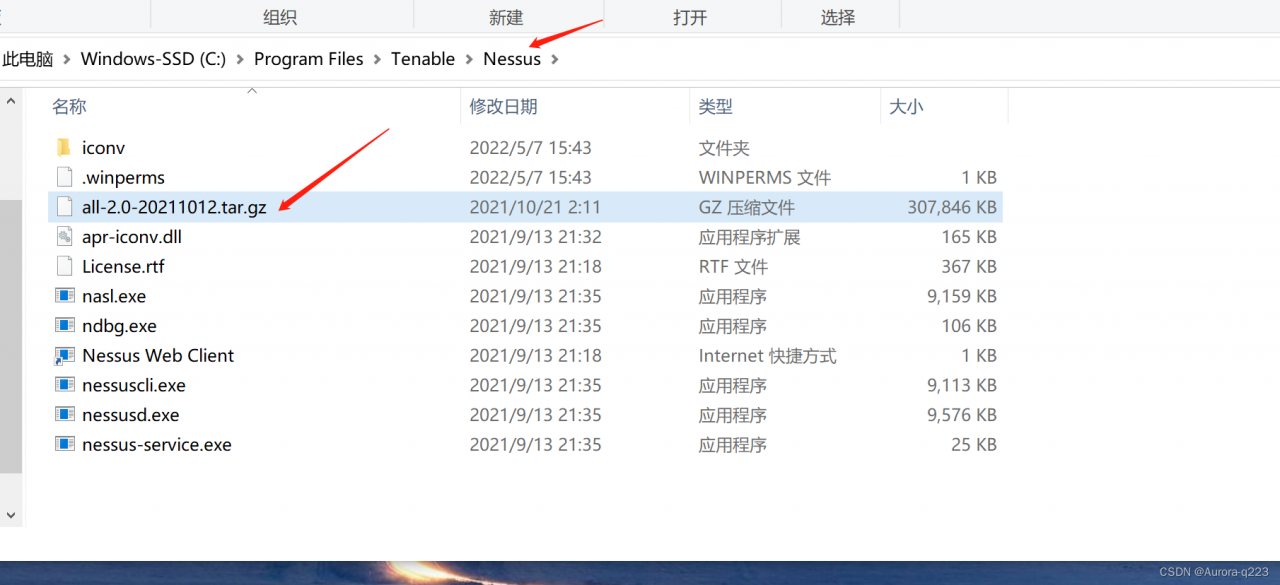Image resolution: width=1280 pixels, height=585 pixels.
Task: Click the date of License.rtf
Action: pyautogui.click(x=536, y=267)
